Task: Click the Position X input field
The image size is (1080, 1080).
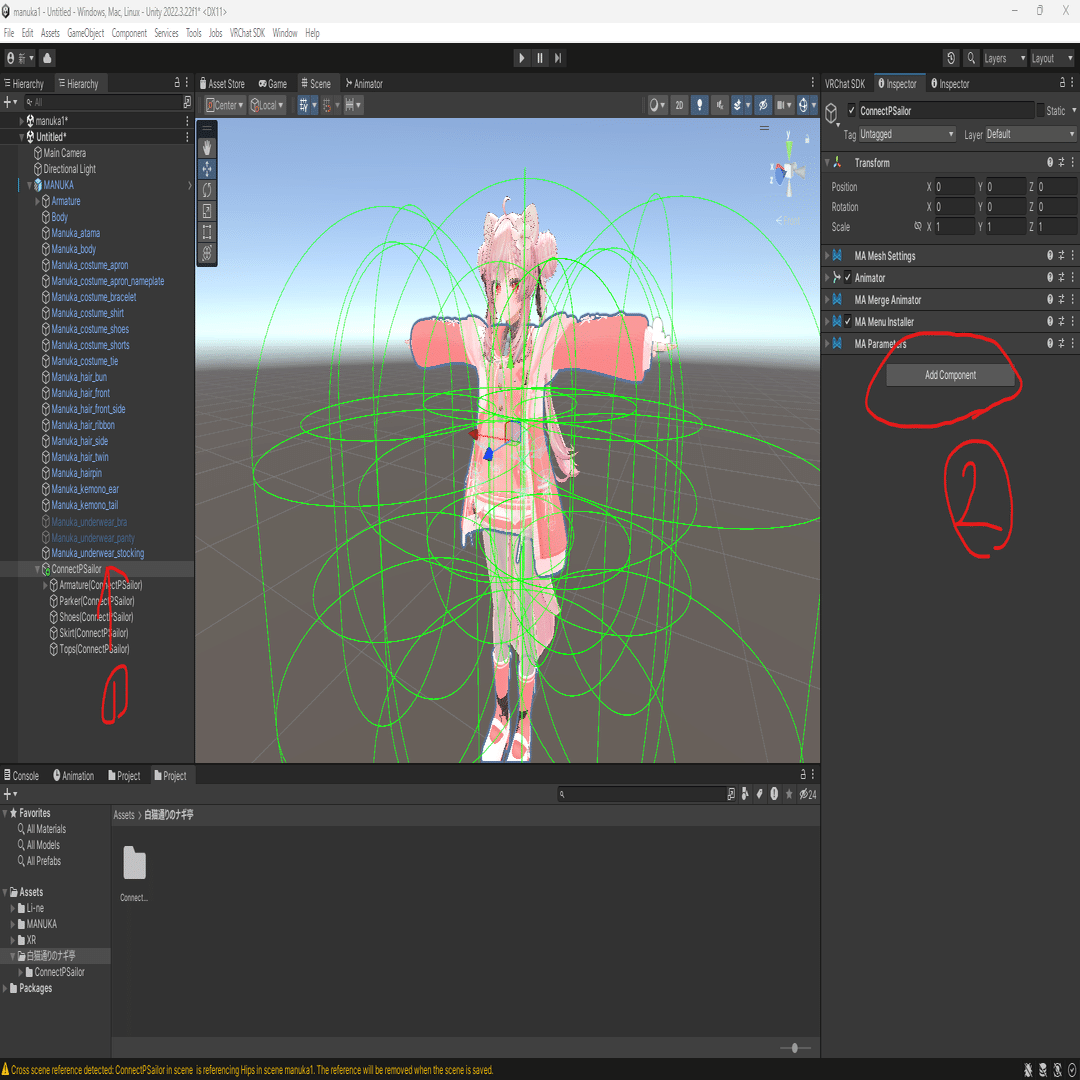Action: click(x=955, y=187)
